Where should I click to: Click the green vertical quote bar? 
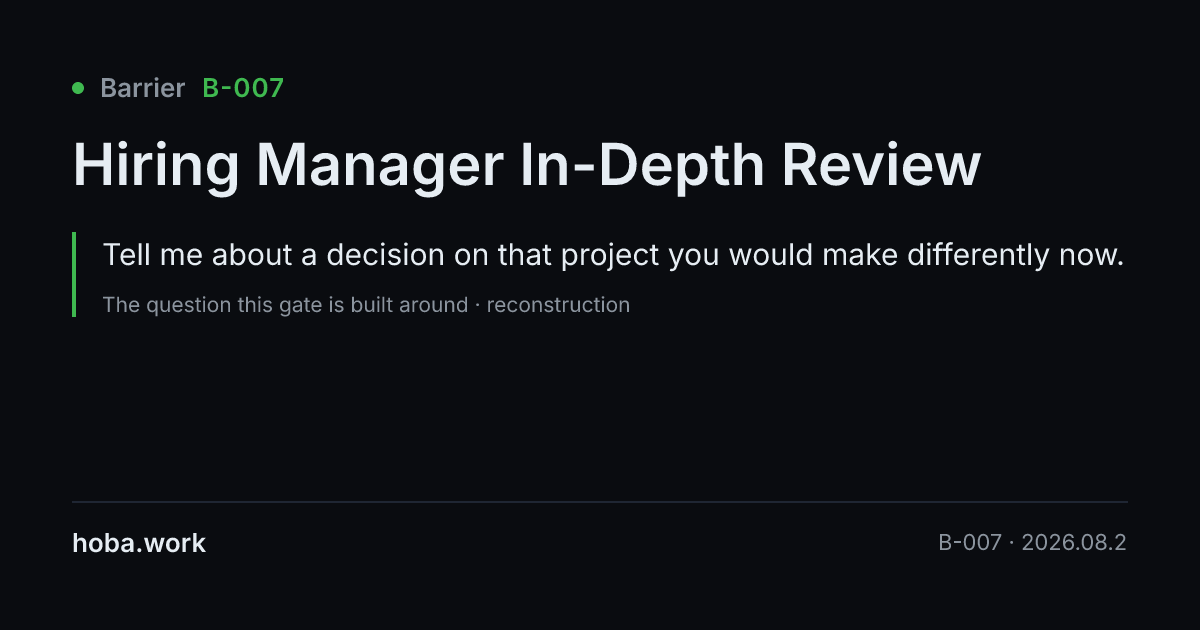pos(74,274)
